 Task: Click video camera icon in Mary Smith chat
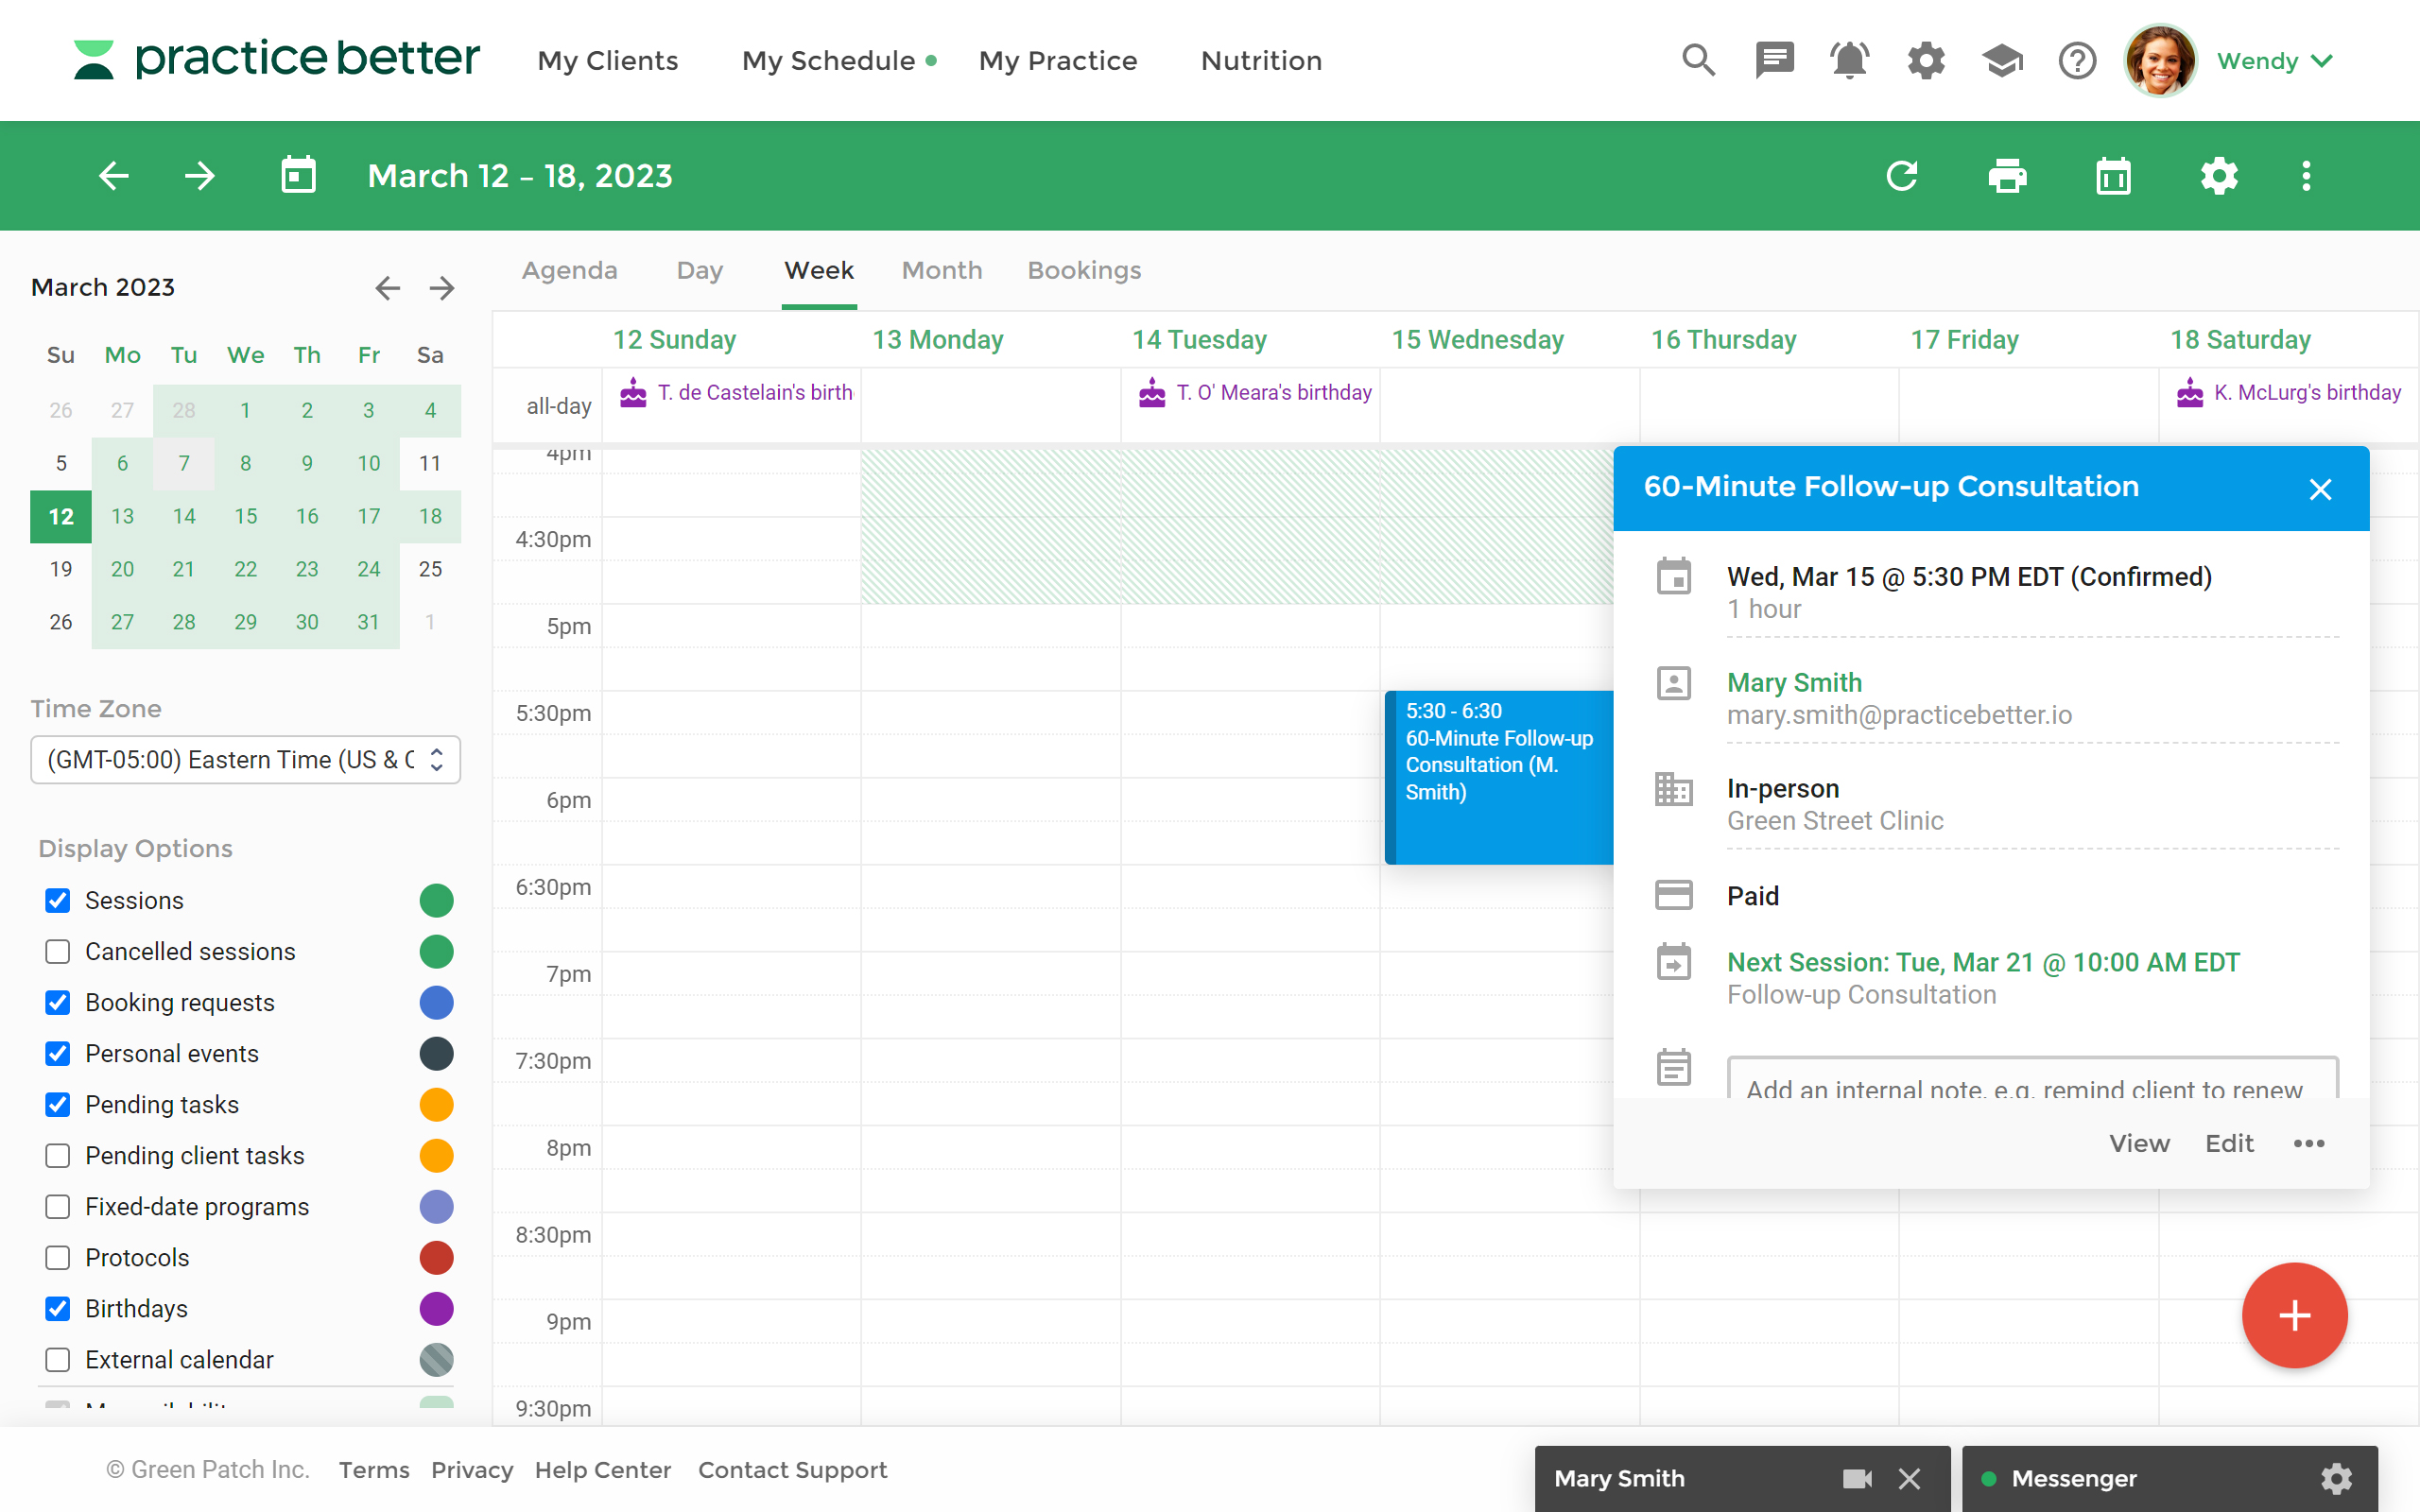point(1857,1478)
